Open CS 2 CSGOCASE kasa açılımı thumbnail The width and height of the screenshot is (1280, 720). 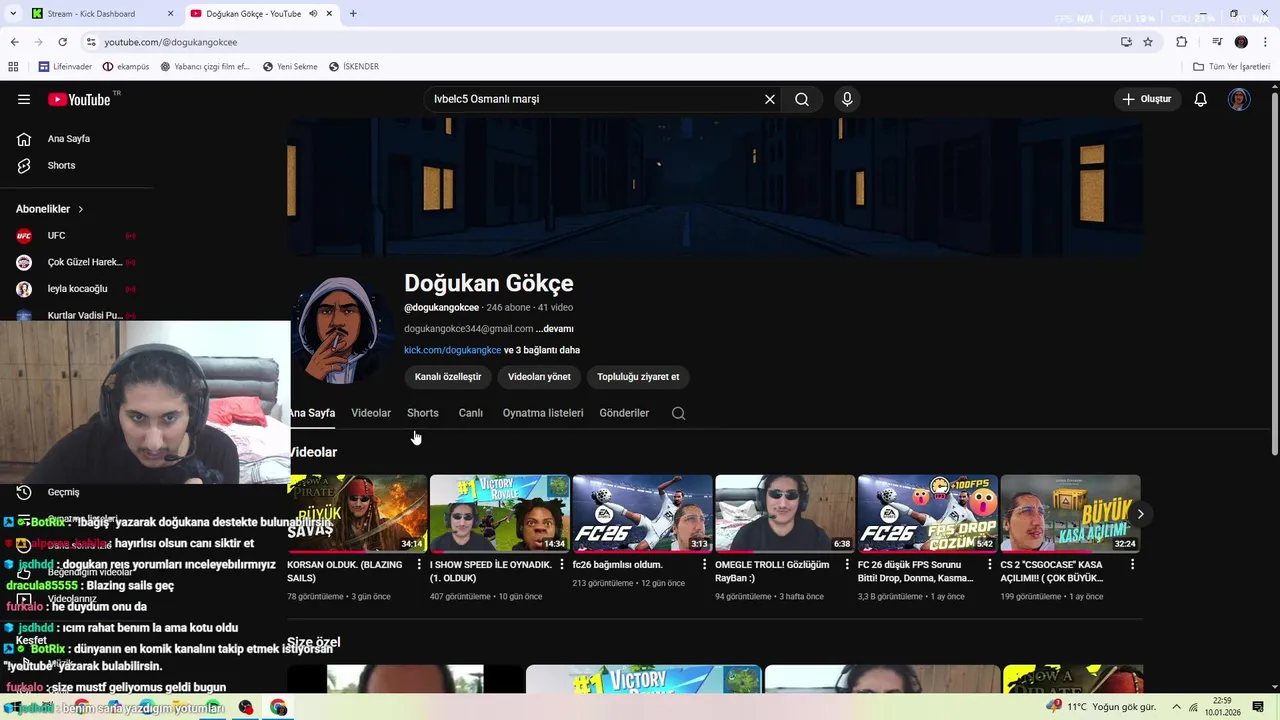[x=1070, y=514]
